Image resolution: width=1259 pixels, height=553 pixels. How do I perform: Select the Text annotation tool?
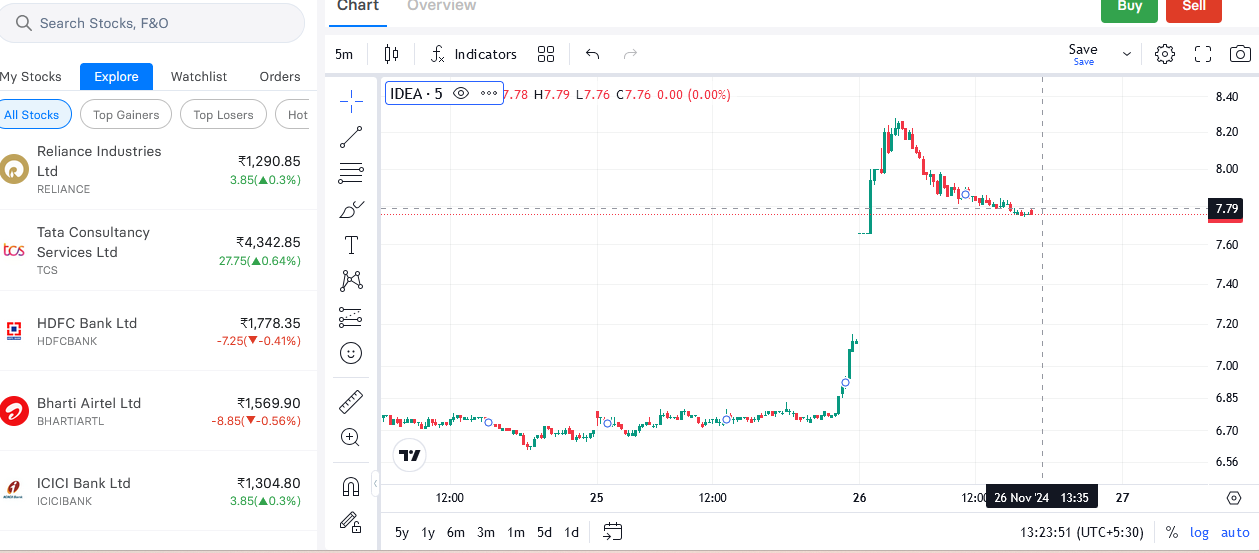pos(351,245)
